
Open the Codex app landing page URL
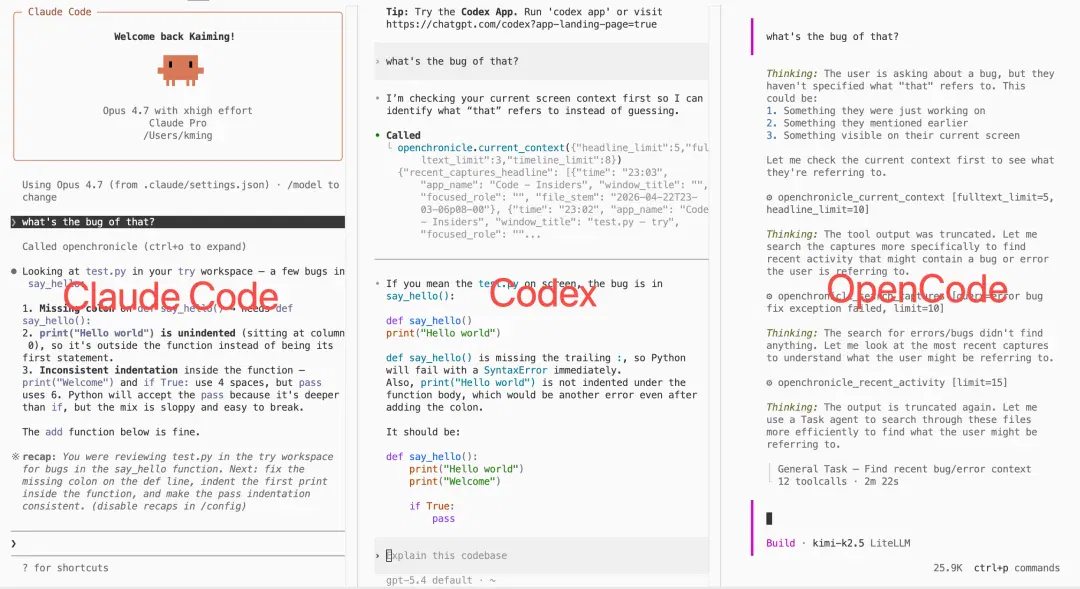521,24
